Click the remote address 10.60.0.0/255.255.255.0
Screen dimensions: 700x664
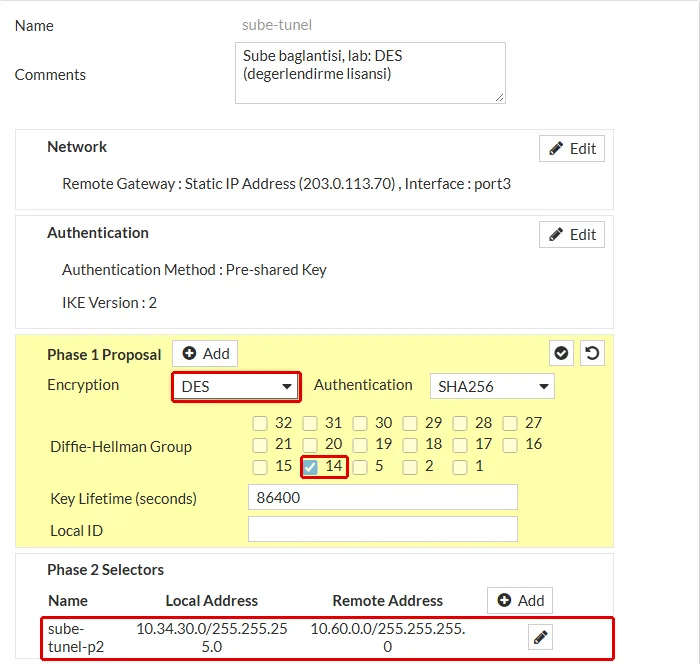click(x=388, y=637)
